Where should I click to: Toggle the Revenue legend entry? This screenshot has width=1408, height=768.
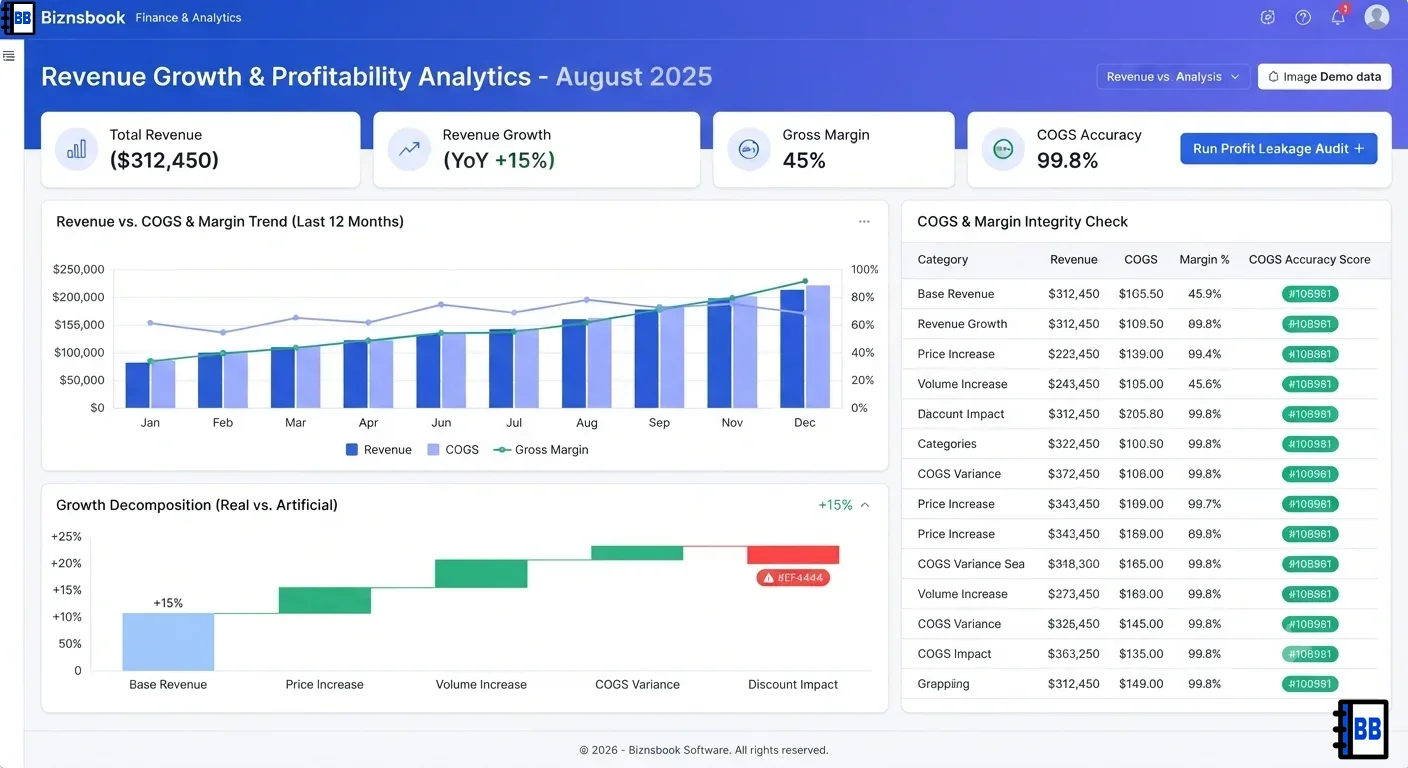pos(379,450)
